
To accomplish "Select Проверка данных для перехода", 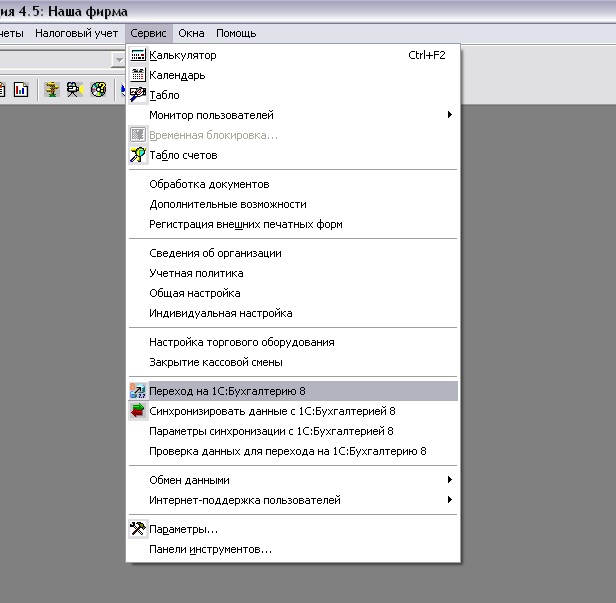I will pos(293,451).
